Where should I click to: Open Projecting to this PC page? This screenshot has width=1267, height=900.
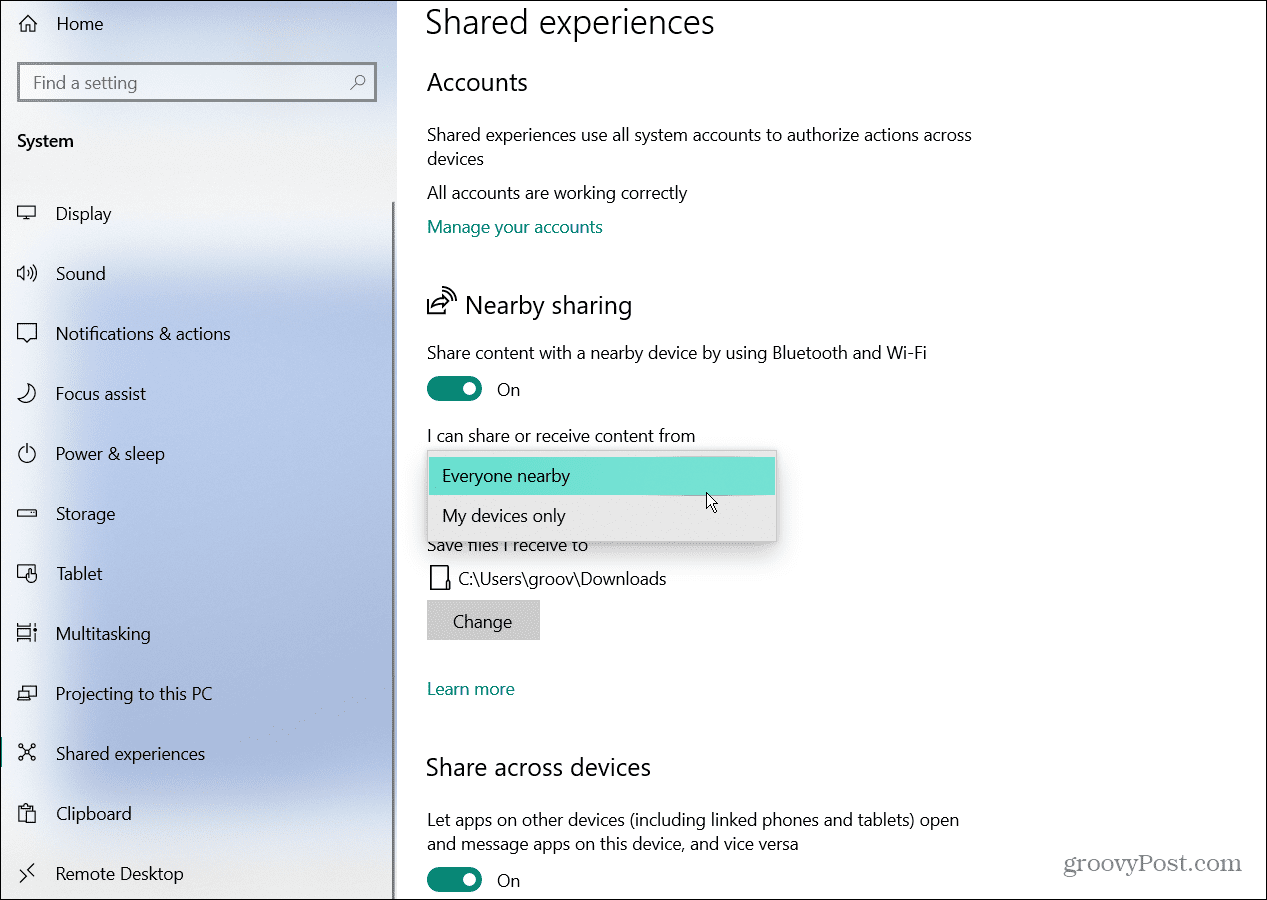(x=134, y=694)
